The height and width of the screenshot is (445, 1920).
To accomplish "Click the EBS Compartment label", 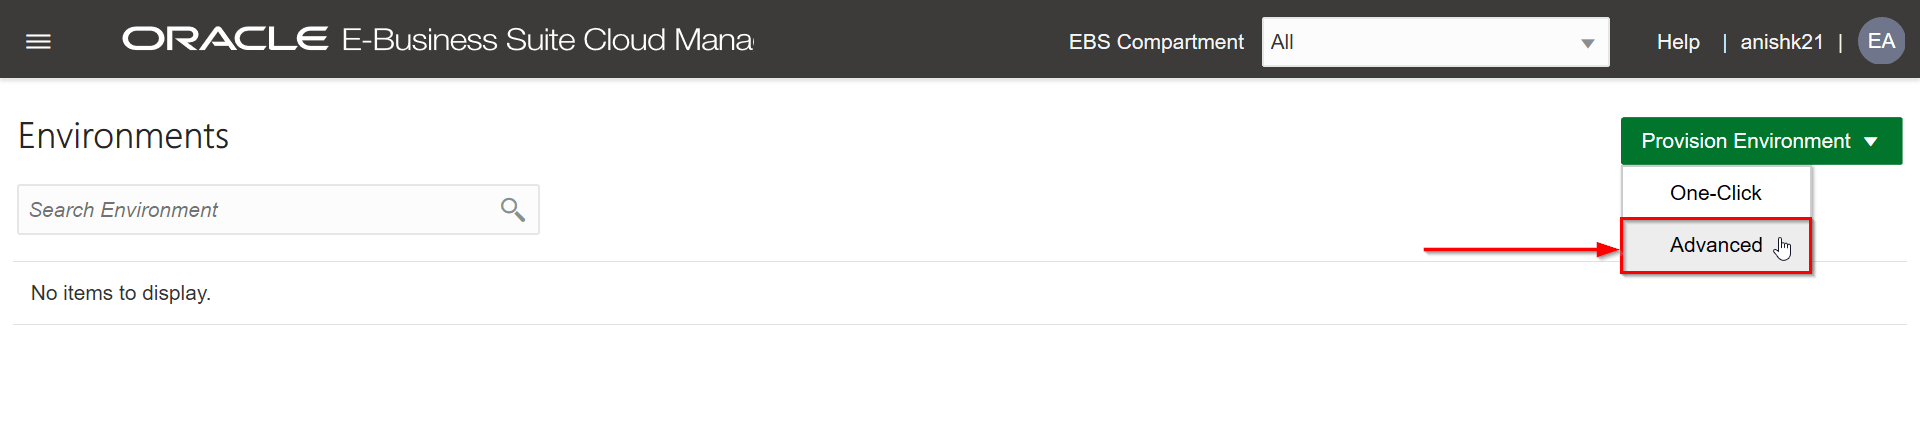I will [1156, 42].
